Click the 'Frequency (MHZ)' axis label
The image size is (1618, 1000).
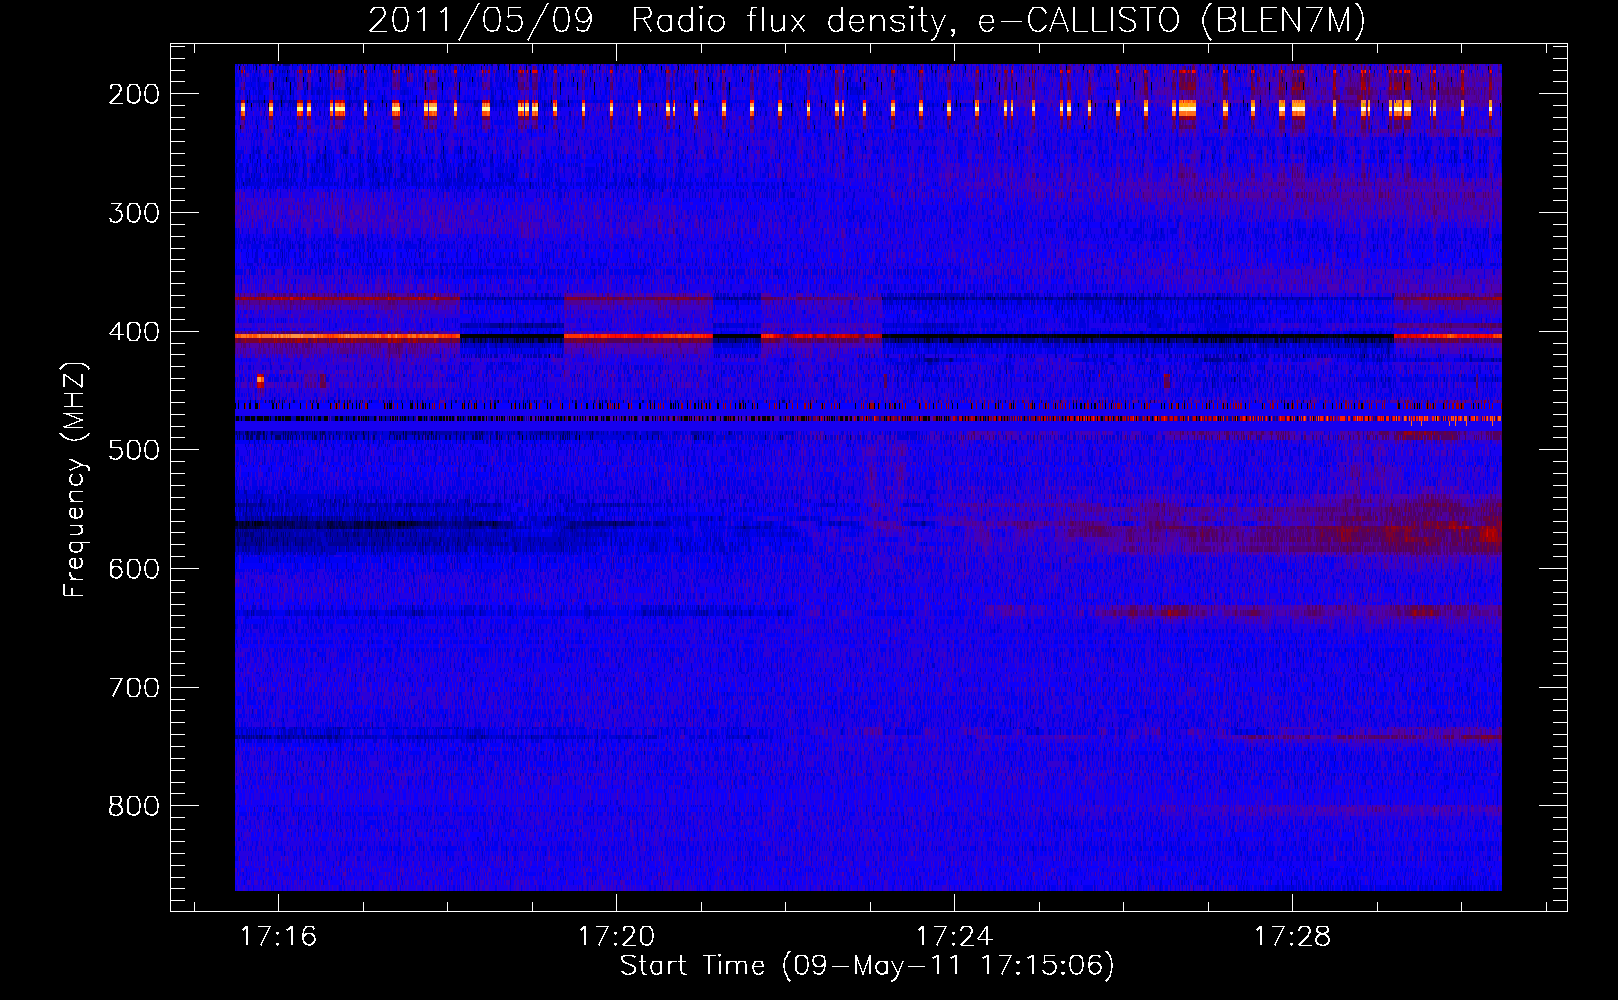[x=75, y=479]
